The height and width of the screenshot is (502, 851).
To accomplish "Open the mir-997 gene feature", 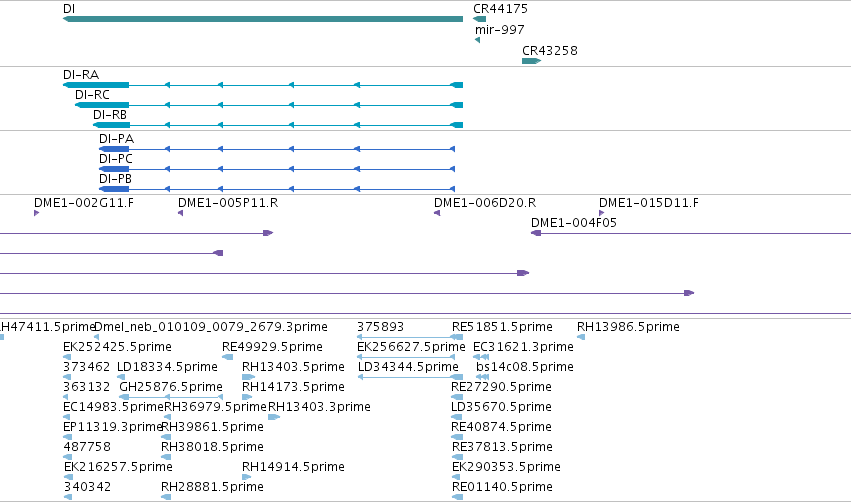I will (x=478, y=40).
